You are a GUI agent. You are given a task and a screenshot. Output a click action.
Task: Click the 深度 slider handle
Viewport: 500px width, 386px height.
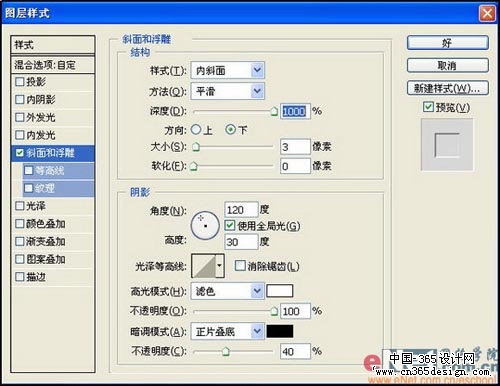(x=274, y=111)
